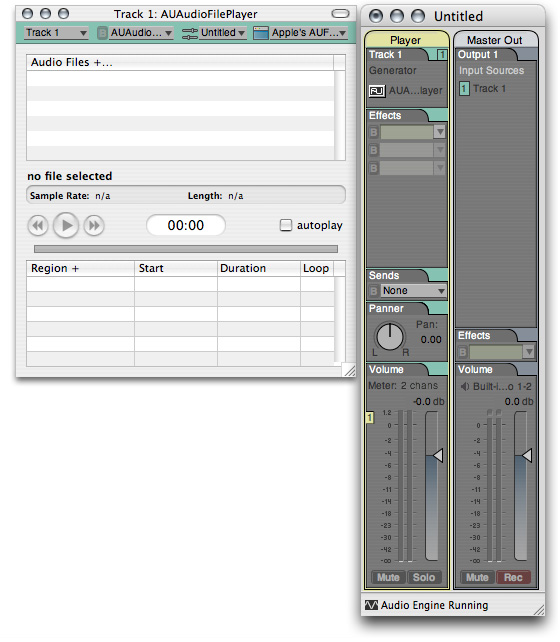Open the Track 1 dropdown in the player toolbar
The height and width of the screenshot is (642, 560).
(56, 33)
